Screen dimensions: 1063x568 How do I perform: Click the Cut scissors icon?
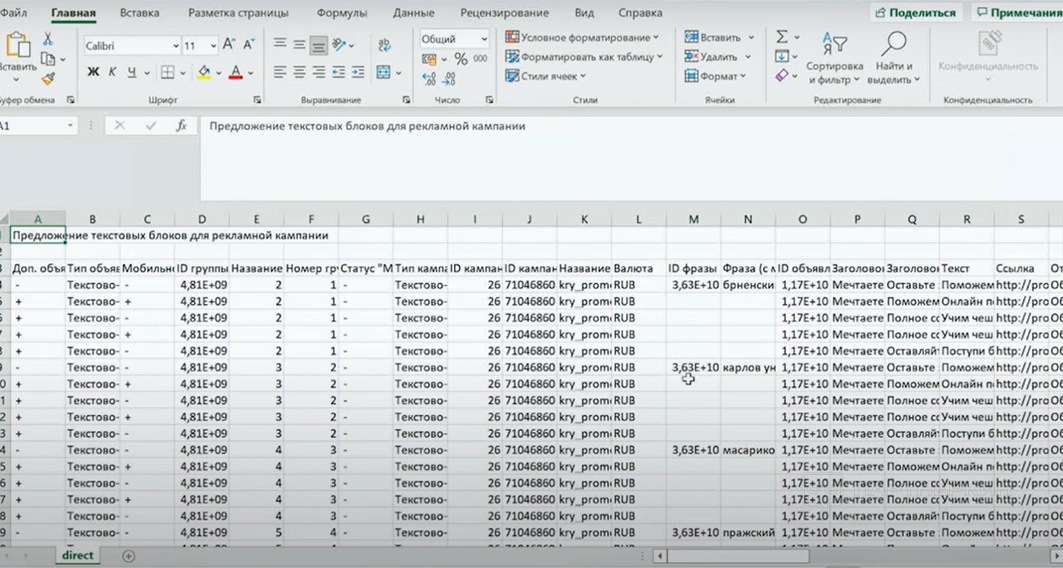47,39
